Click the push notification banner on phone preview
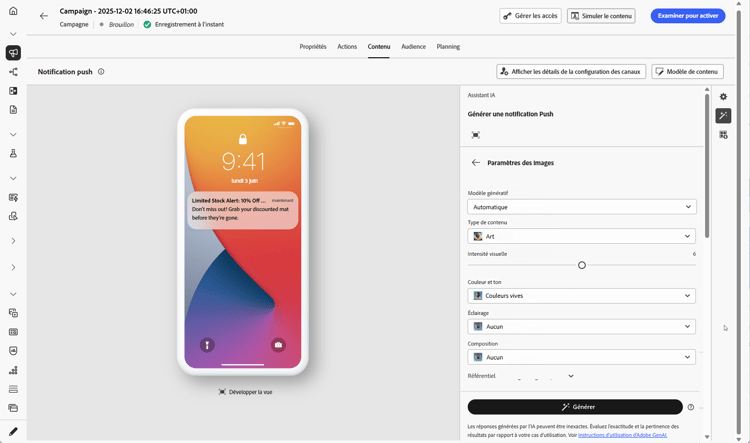750x443 pixels. tap(243, 210)
